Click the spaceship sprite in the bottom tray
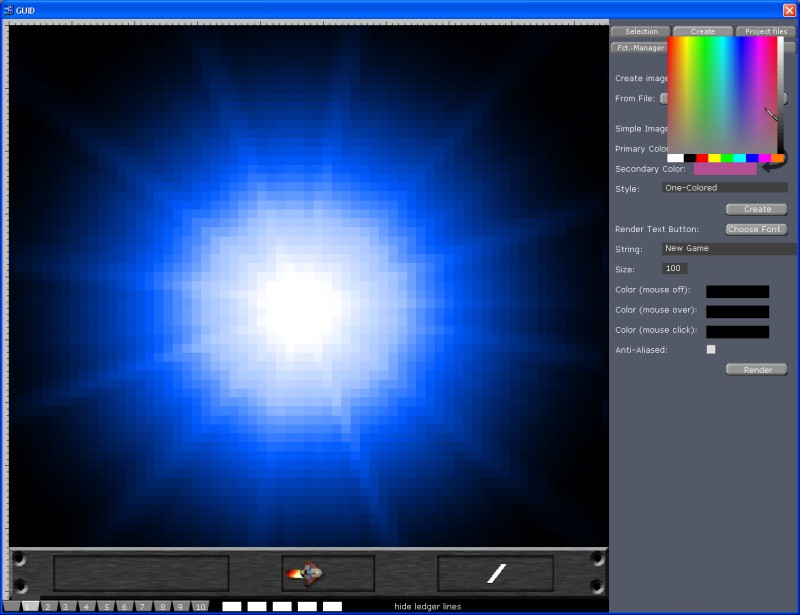Image resolution: width=800 pixels, height=615 pixels. [x=305, y=573]
